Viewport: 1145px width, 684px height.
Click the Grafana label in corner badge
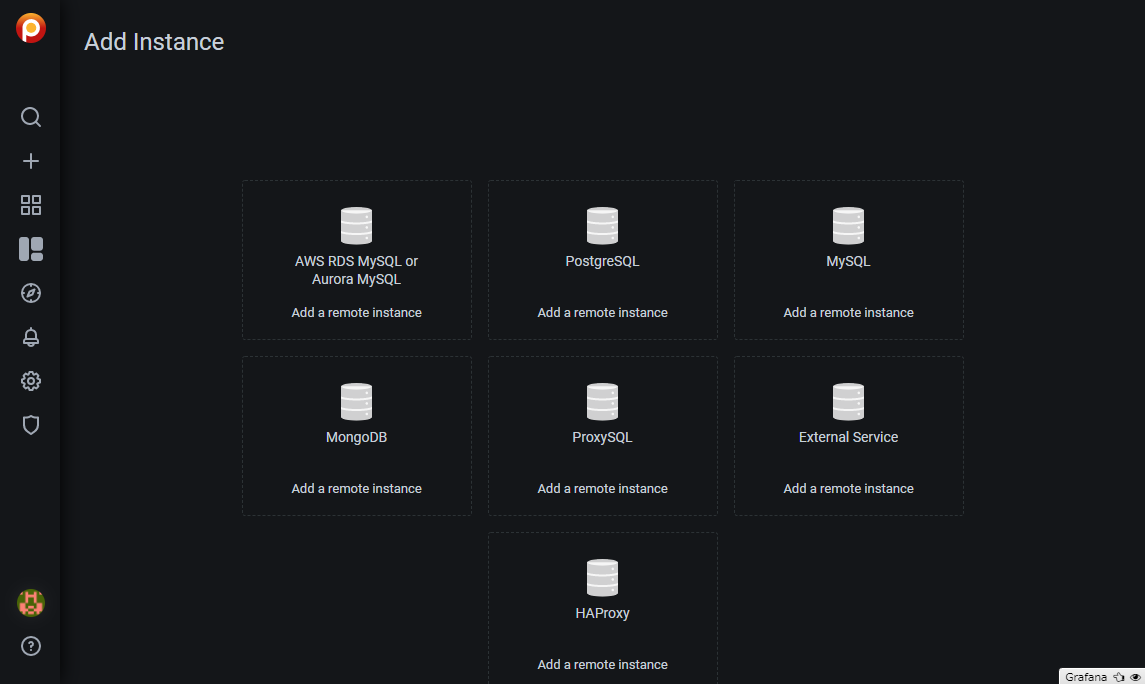(x=1086, y=677)
